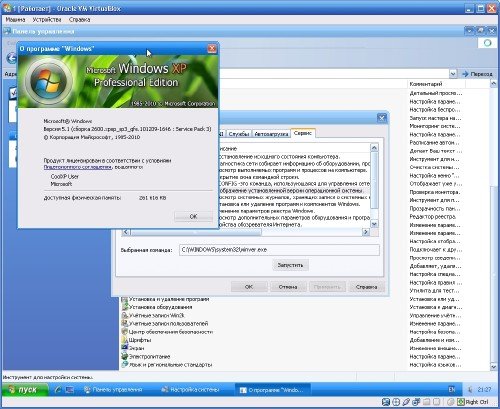Click Справка button in System Configuration
The height and width of the screenshot is (409, 500).
(366, 287)
